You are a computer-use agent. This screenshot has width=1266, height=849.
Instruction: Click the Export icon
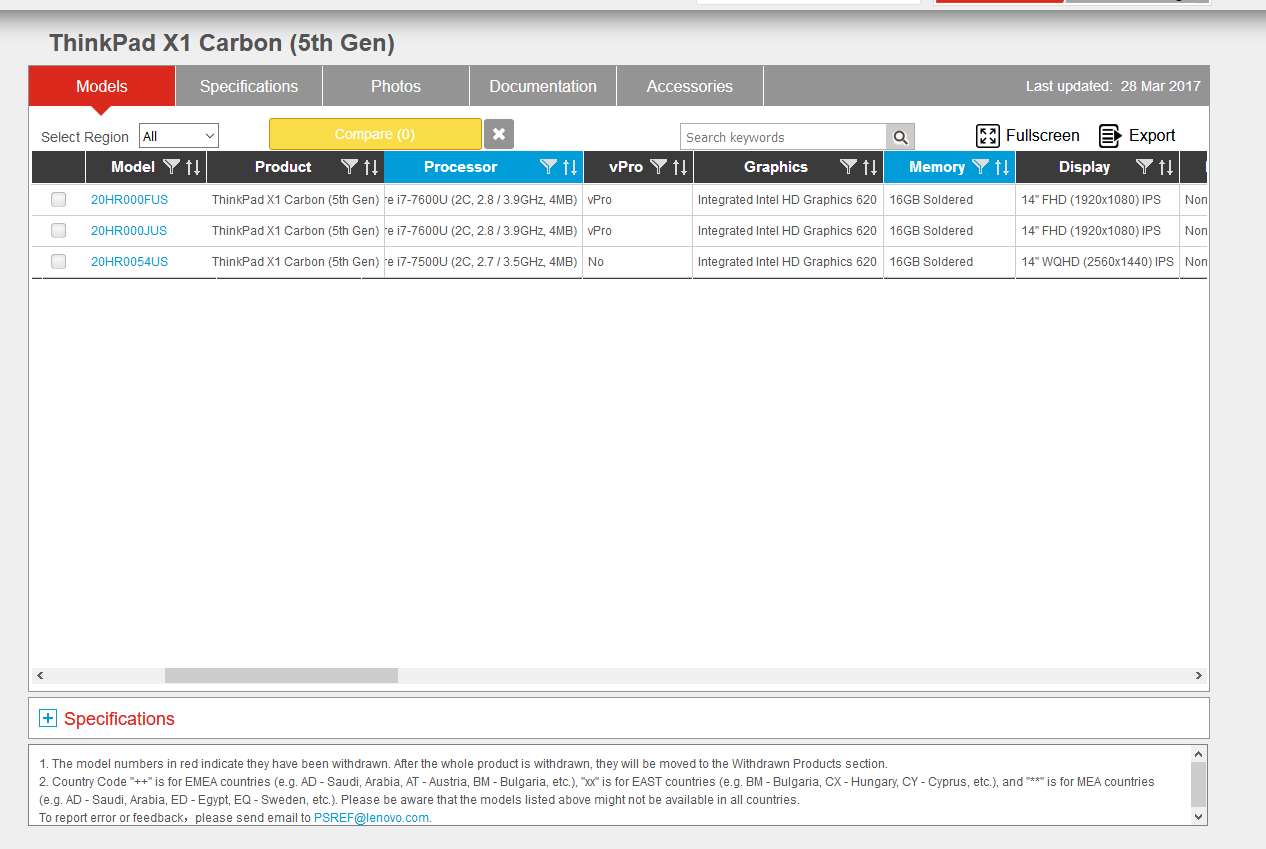(1110, 136)
